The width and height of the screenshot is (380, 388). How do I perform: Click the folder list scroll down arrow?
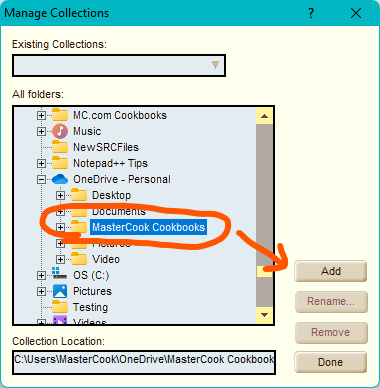[x=265, y=315]
